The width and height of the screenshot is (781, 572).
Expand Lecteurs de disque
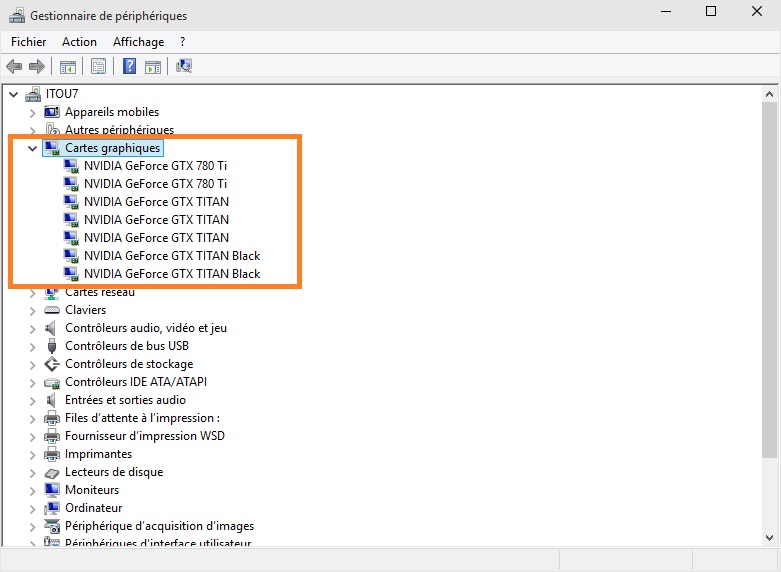coord(32,472)
